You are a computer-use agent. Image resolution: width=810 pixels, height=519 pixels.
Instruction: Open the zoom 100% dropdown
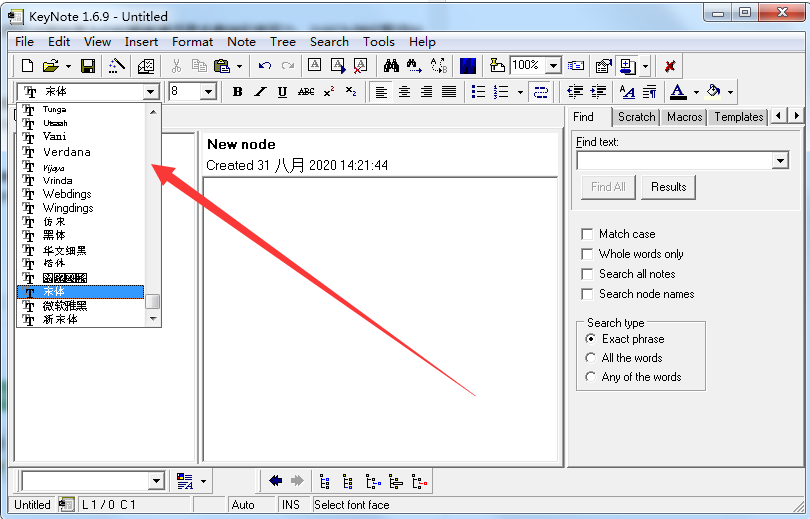(x=553, y=66)
